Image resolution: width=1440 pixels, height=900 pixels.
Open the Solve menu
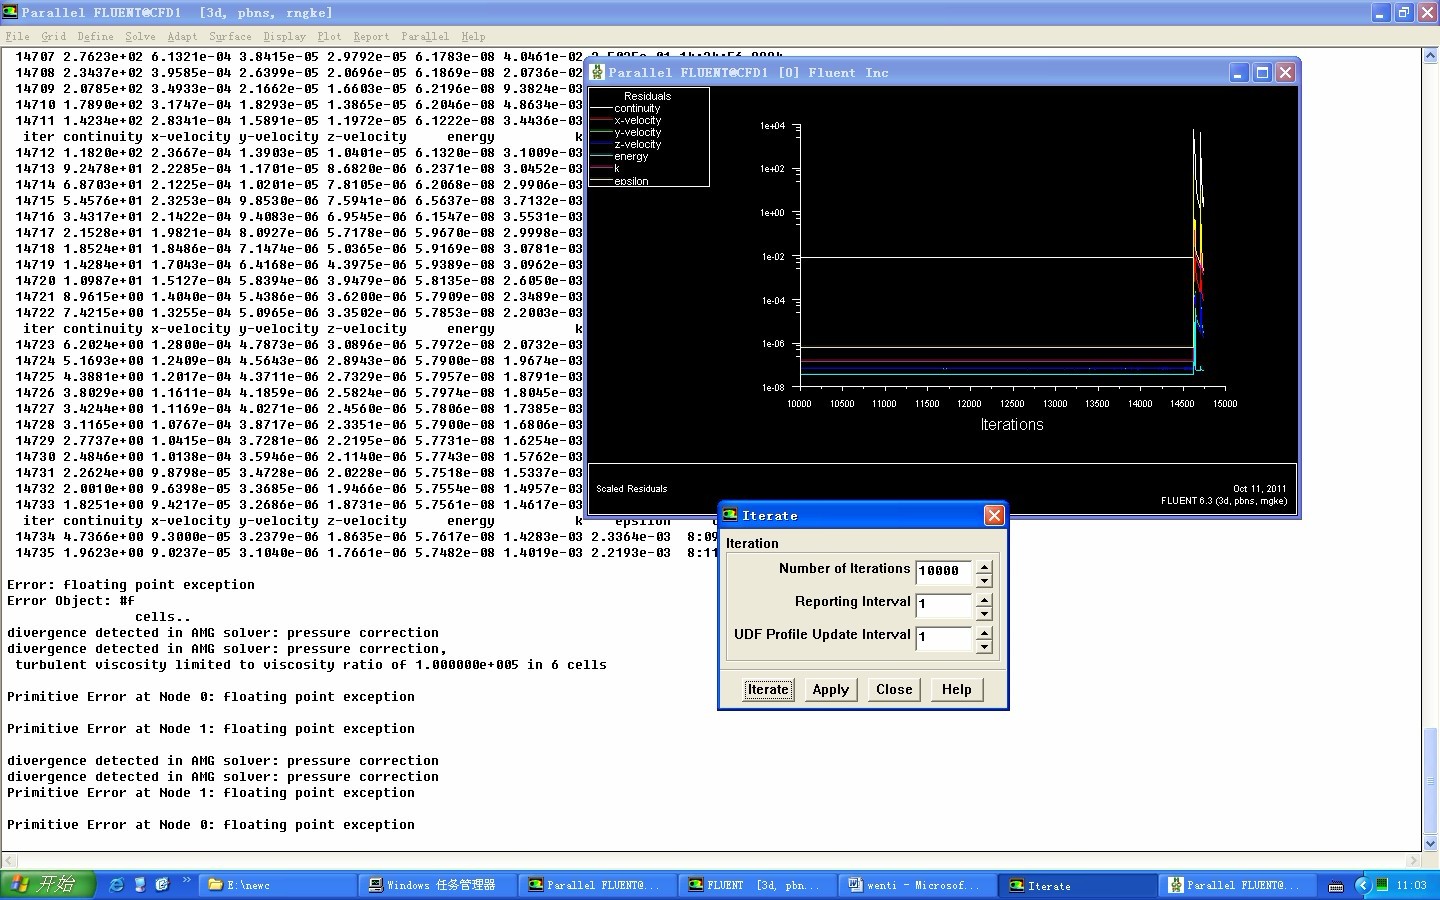[140, 36]
